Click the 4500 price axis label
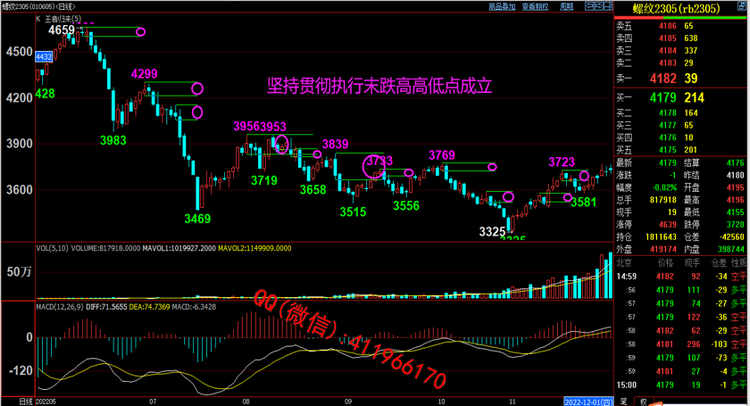This screenshot has width=750, height=406. tap(19, 52)
